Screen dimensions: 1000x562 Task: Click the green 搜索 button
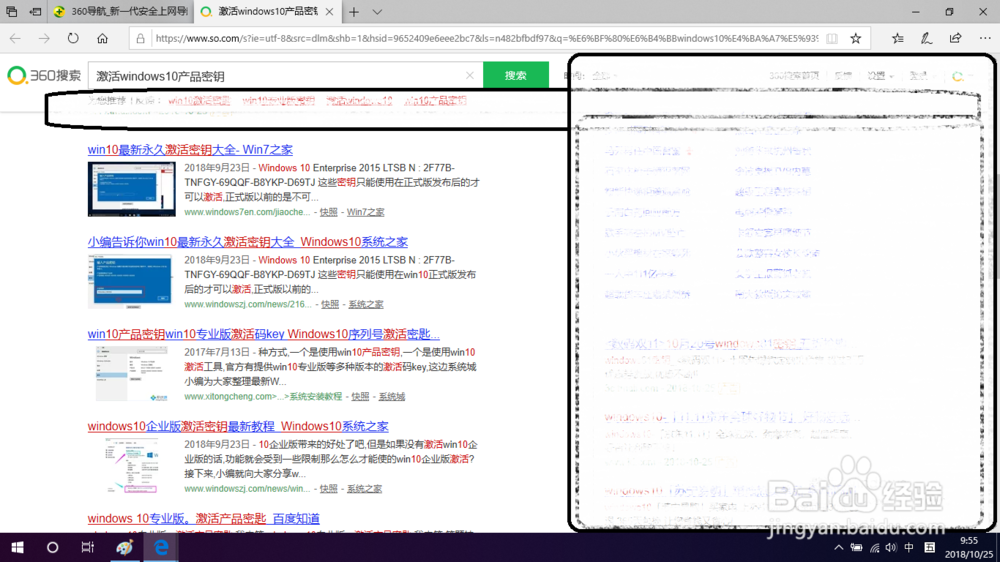(516, 75)
